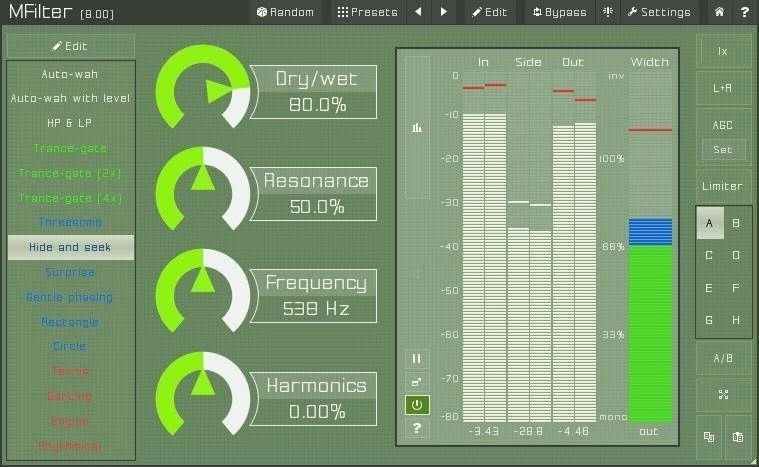
Task: Toggle the Bypass button
Action: point(559,12)
